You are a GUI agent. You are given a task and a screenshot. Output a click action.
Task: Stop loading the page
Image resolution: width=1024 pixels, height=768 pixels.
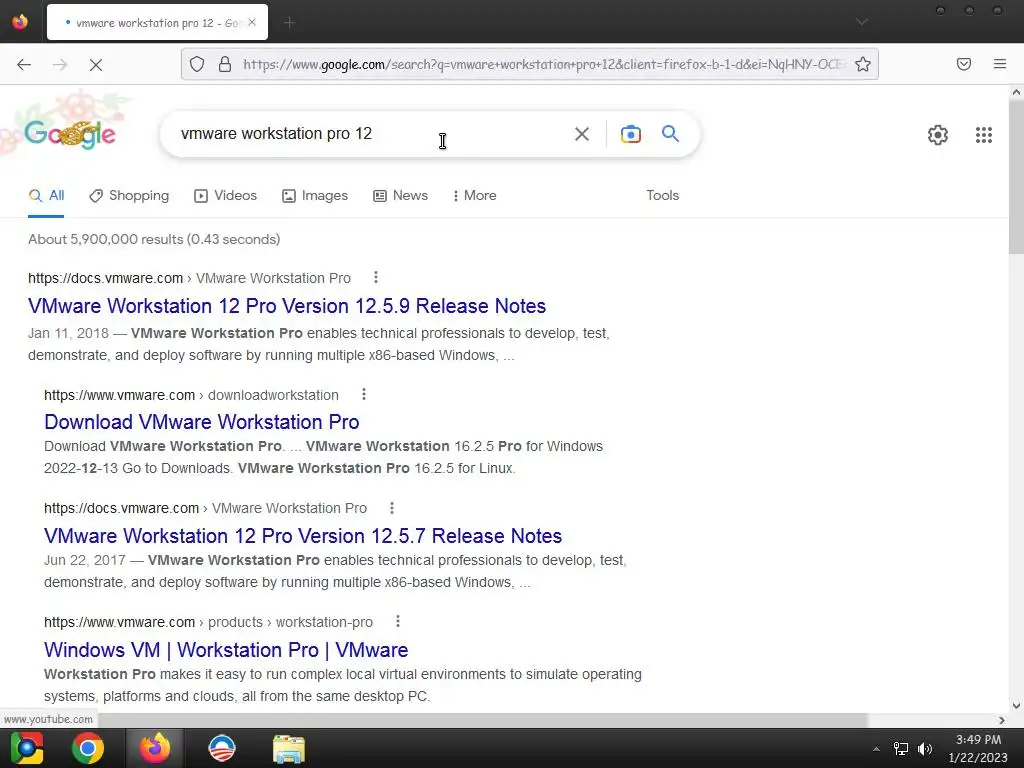click(x=95, y=64)
